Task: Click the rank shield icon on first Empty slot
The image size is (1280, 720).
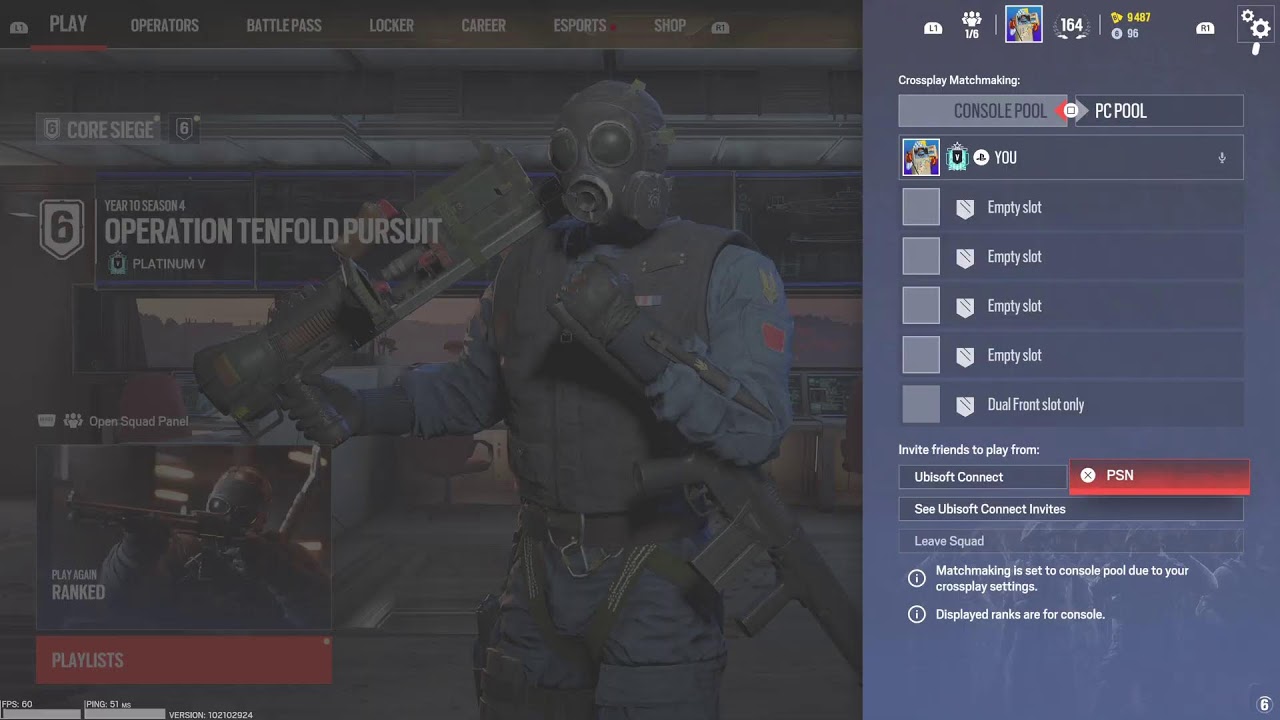Action: [x=965, y=207]
